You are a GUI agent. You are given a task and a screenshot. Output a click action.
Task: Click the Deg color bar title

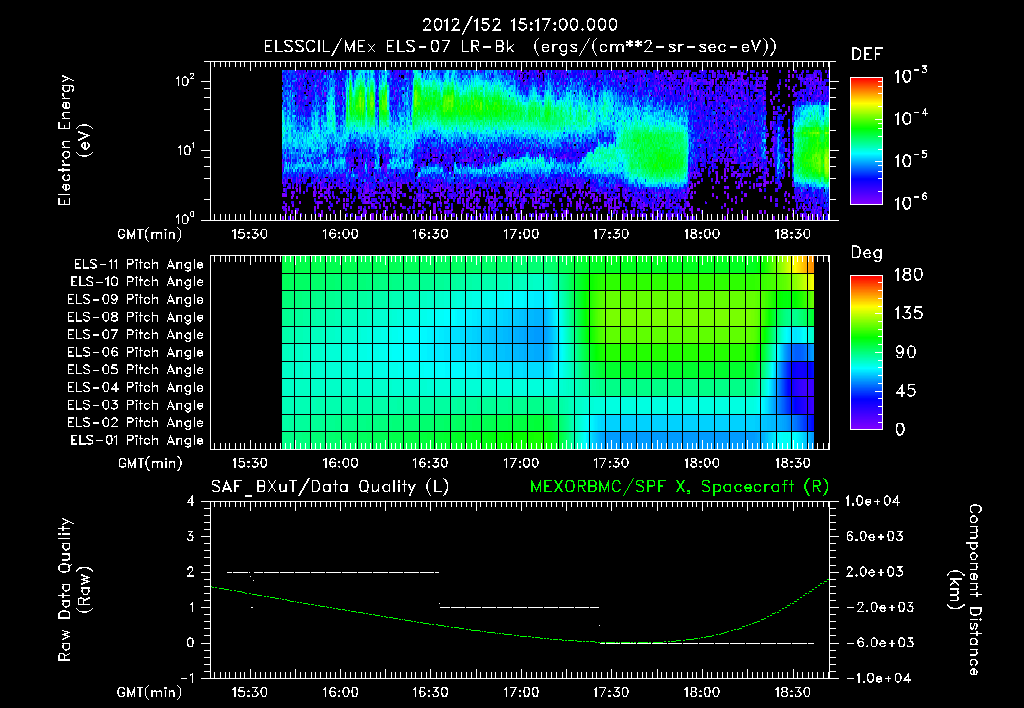[867, 253]
